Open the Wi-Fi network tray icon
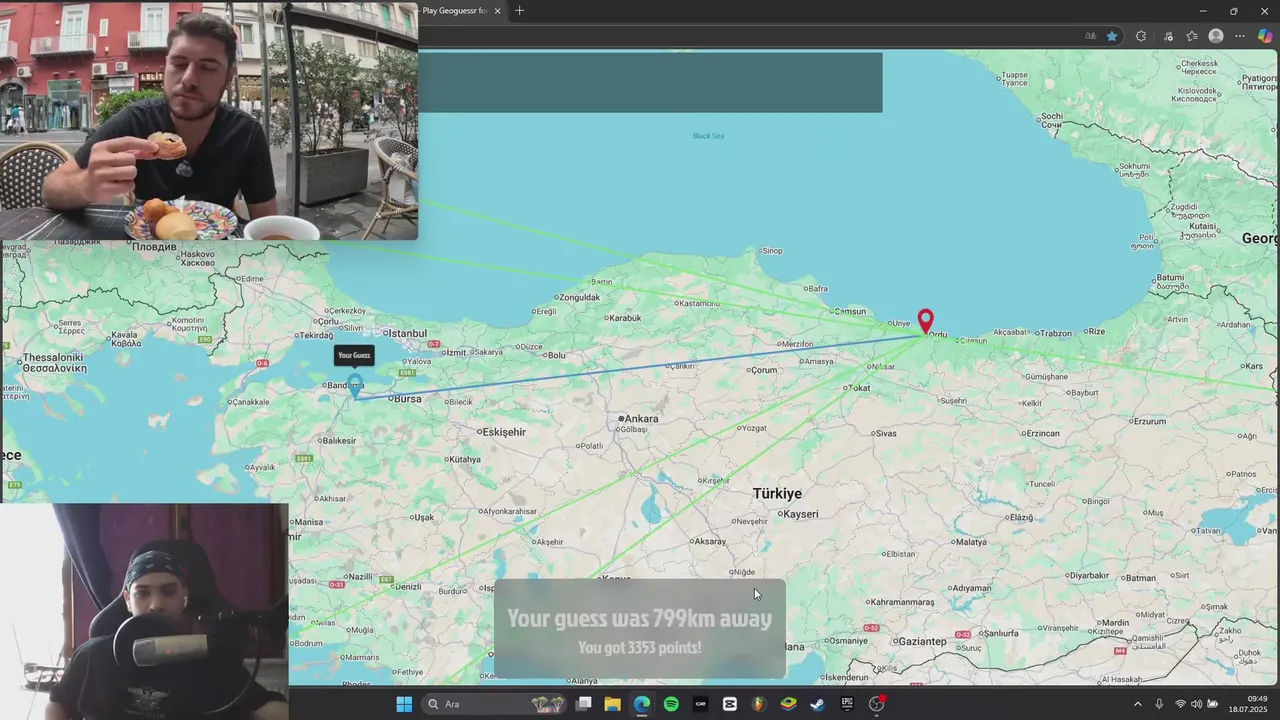 (x=1180, y=704)
